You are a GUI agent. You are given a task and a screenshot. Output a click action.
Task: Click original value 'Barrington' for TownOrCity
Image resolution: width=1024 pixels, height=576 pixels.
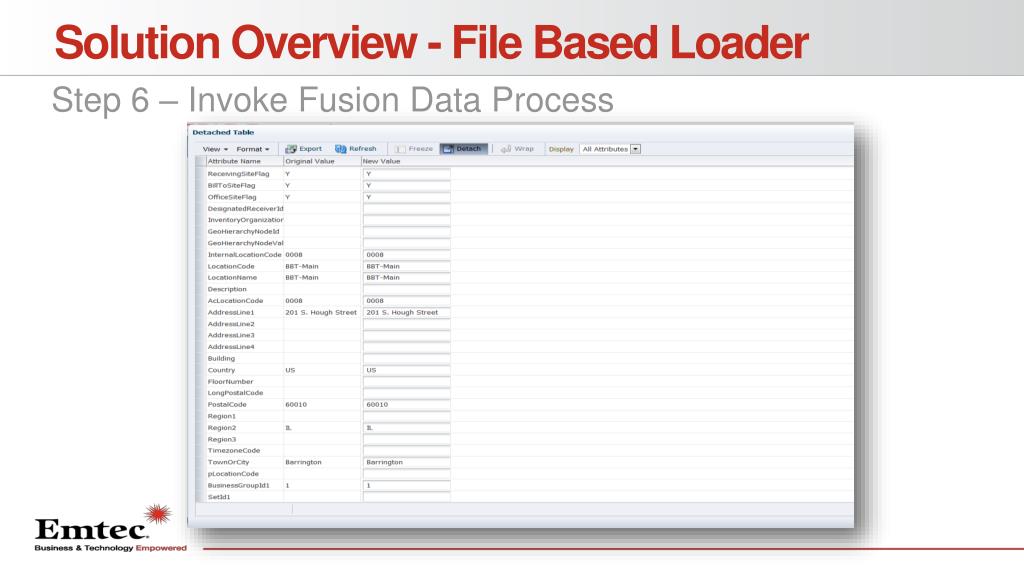click(x=303, y=462)
